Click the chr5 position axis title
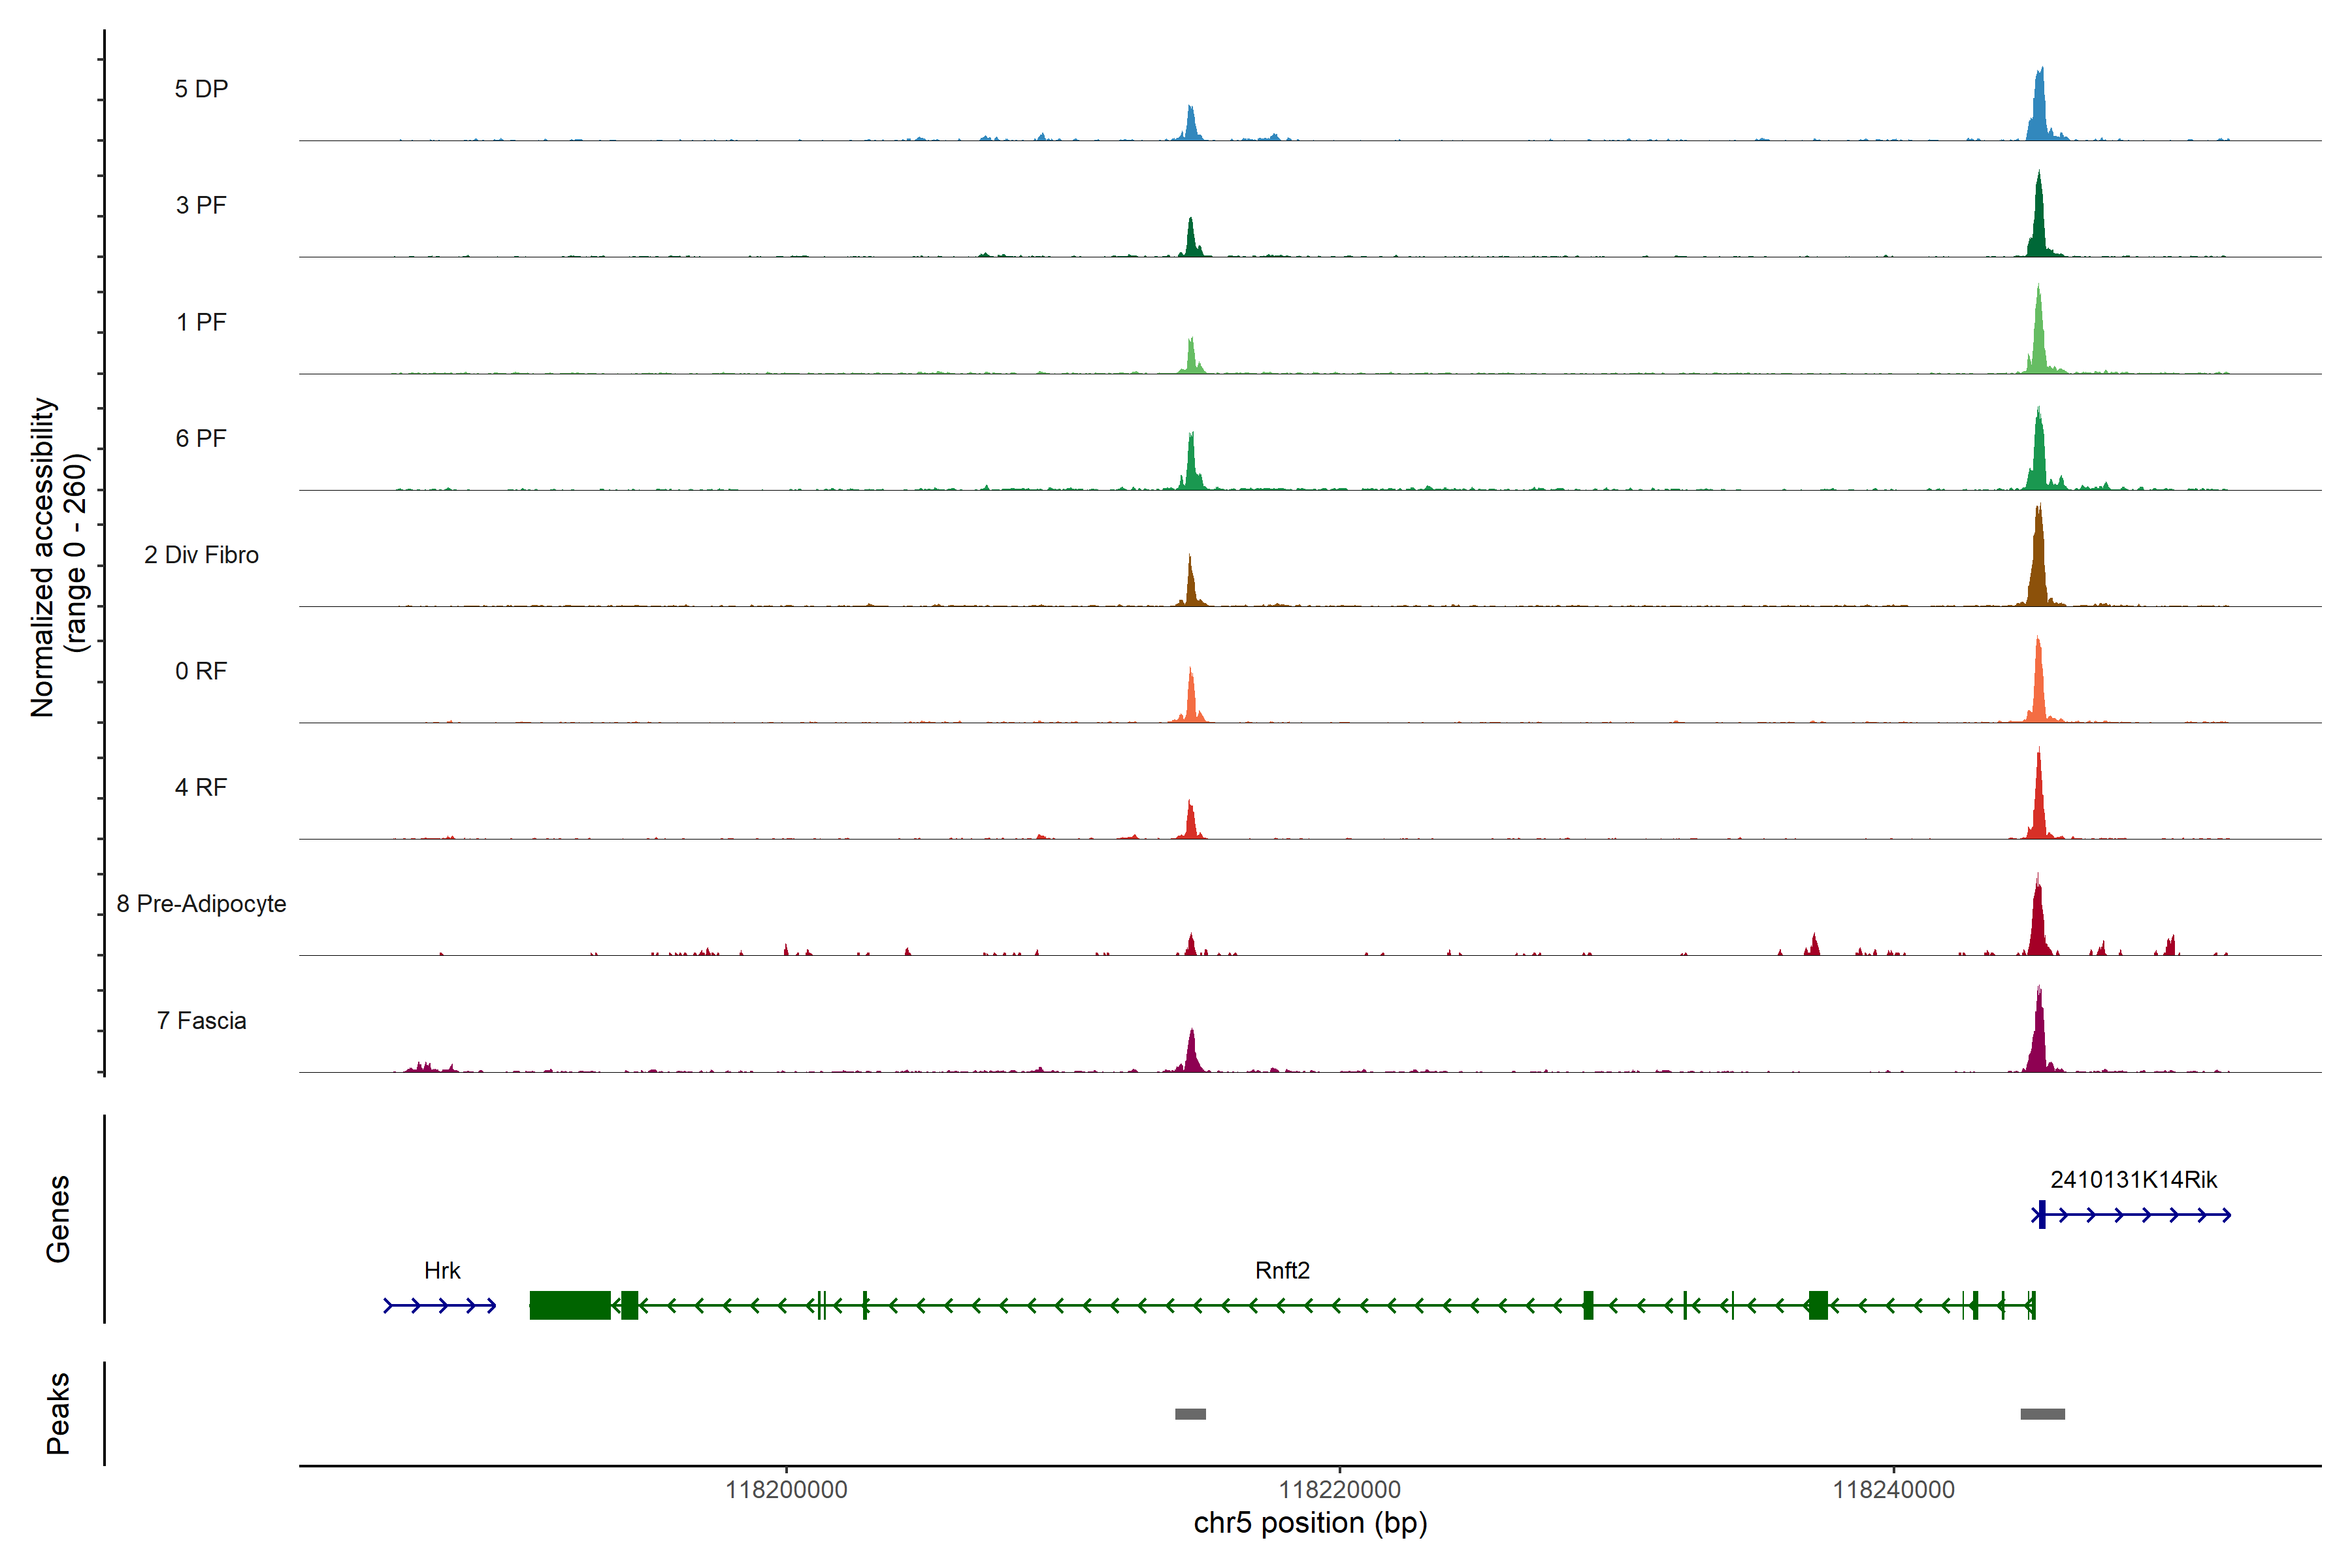The image size is (2352, 1568). click(x=1310, y=1523)
